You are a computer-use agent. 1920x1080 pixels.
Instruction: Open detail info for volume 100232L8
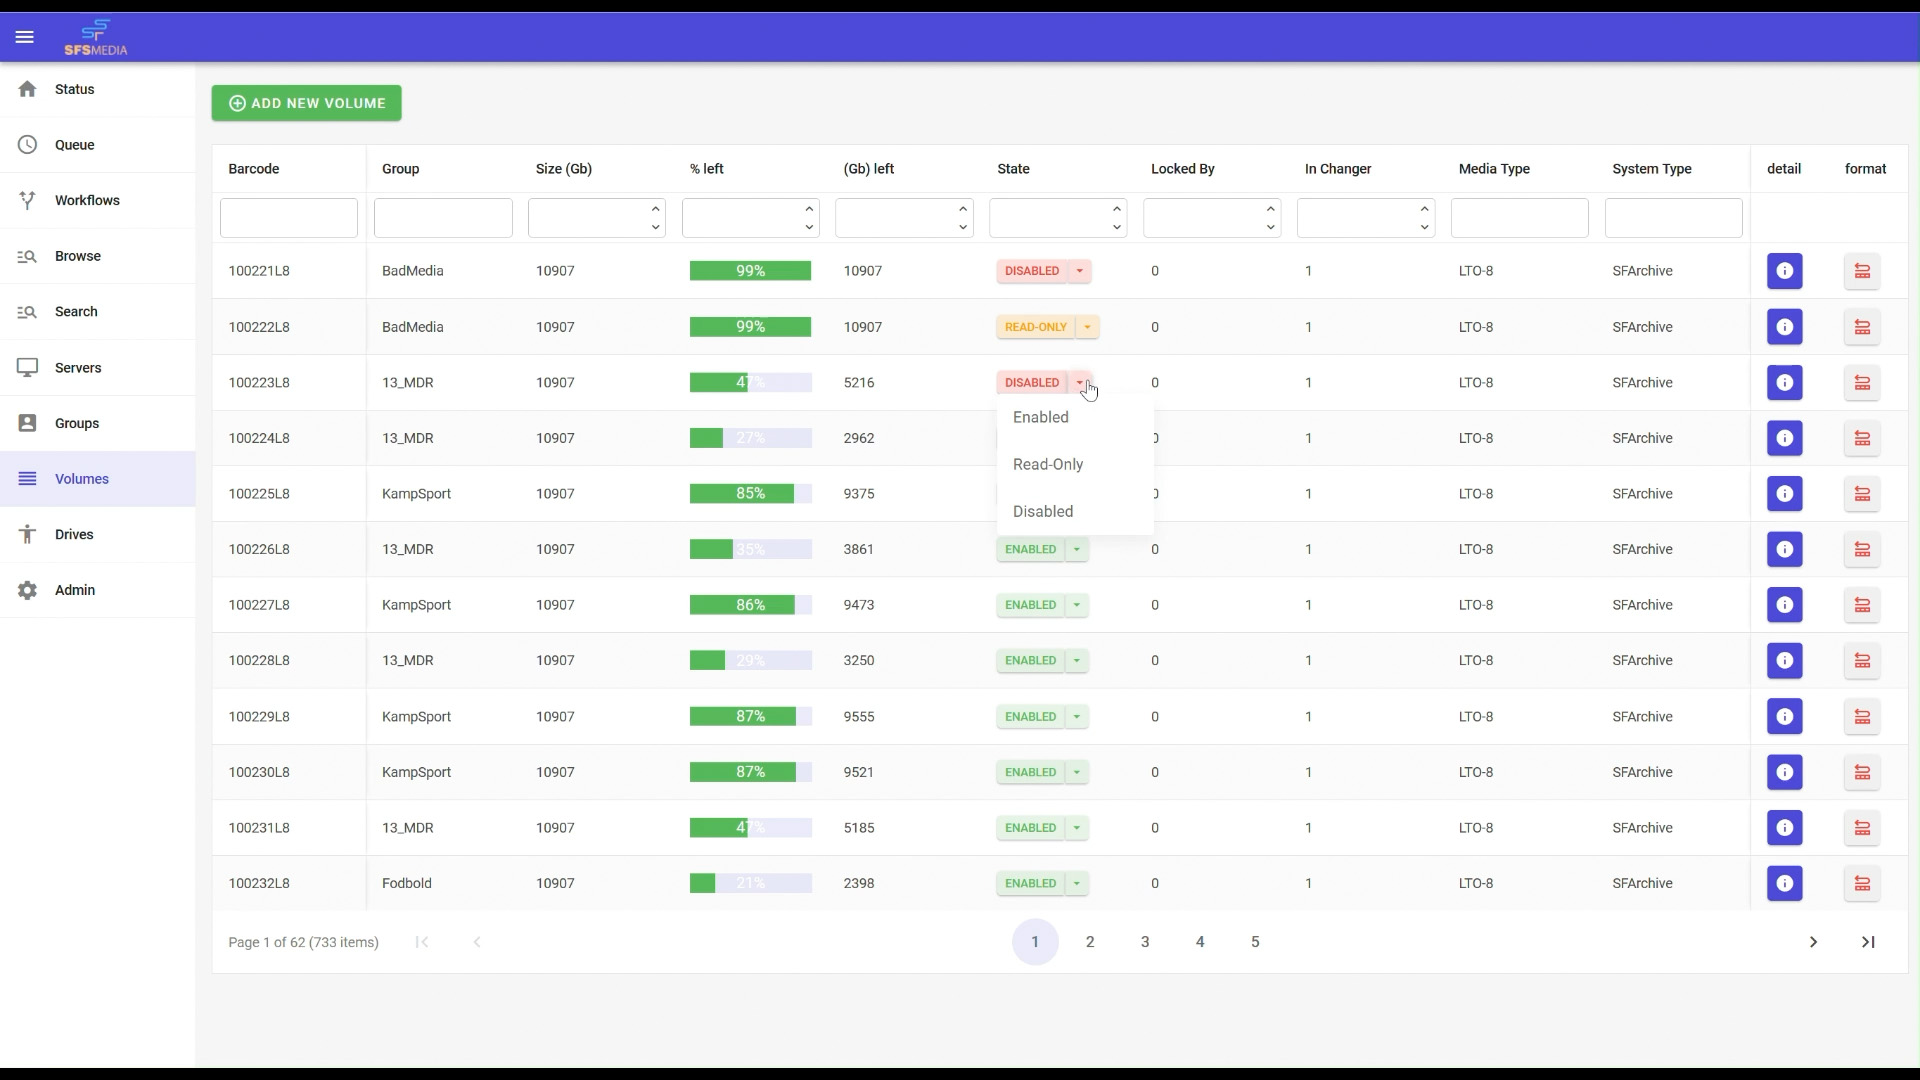[1784, 883]
